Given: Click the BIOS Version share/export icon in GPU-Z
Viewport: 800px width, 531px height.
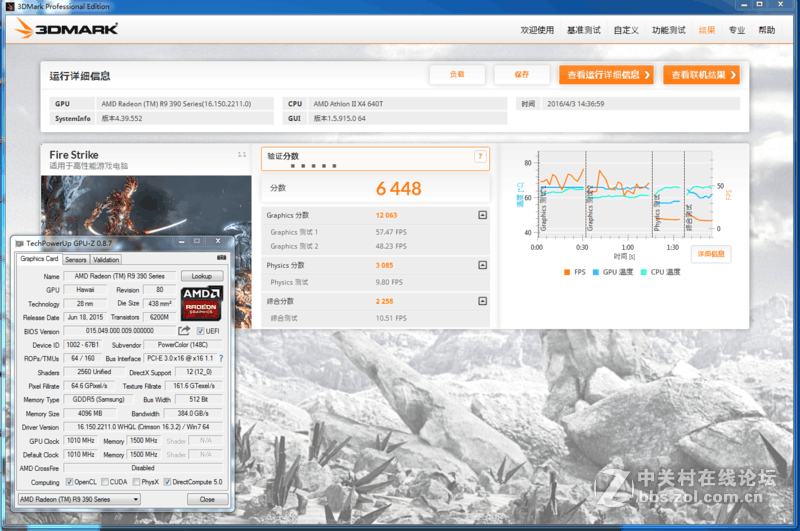Looking at the screenshot, I should click(x=184, y=331).
